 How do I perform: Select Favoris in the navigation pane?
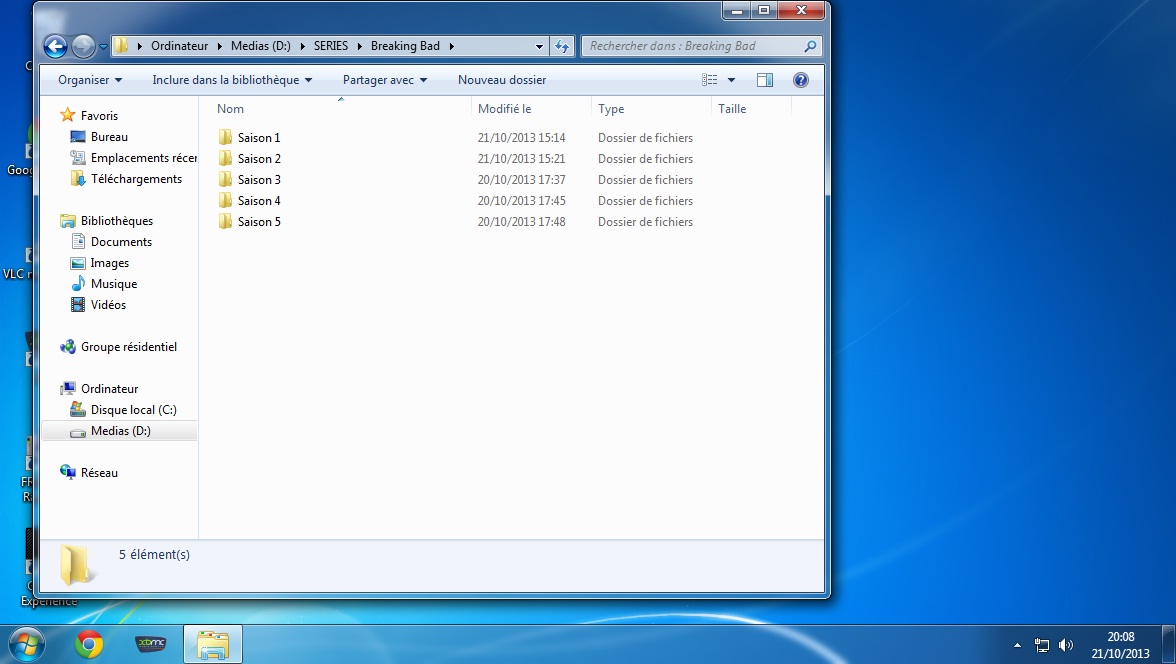coord(99,116)
